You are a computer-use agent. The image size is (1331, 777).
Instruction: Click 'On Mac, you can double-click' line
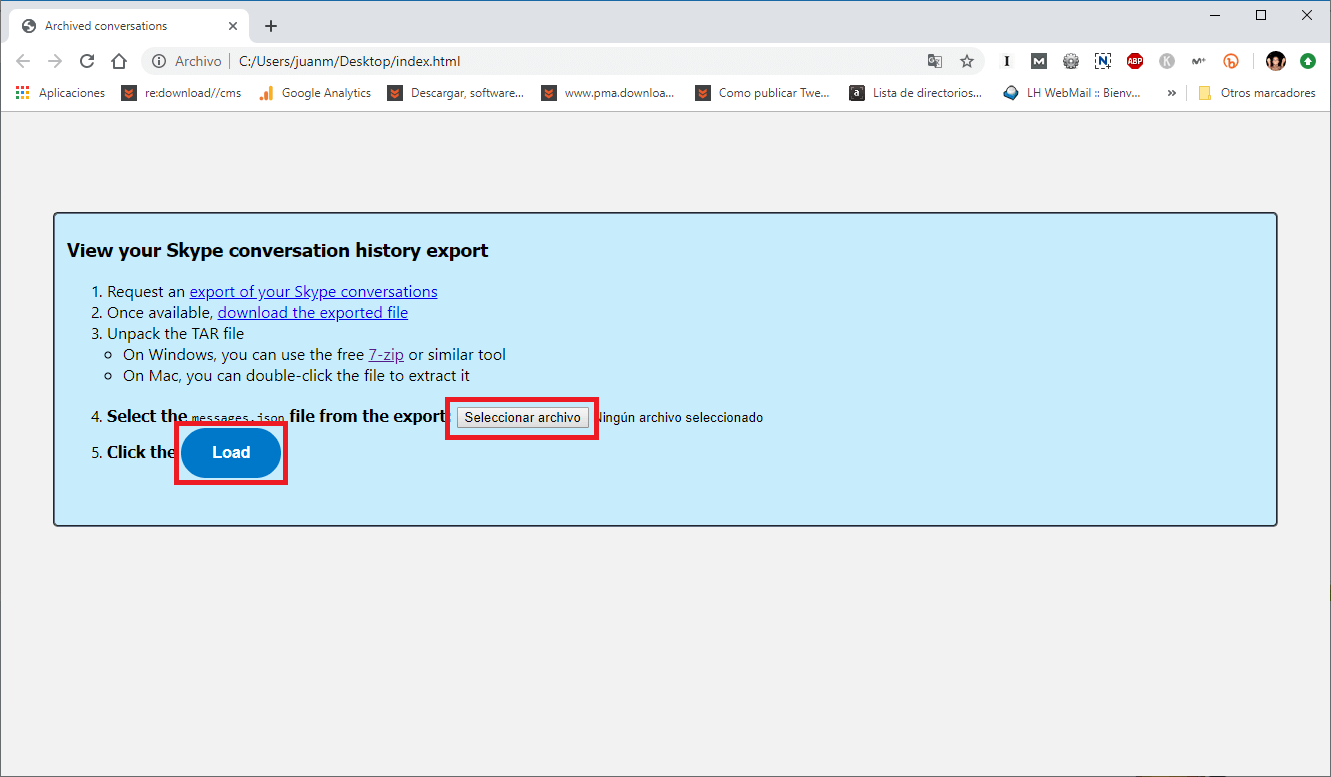point(296,376)
